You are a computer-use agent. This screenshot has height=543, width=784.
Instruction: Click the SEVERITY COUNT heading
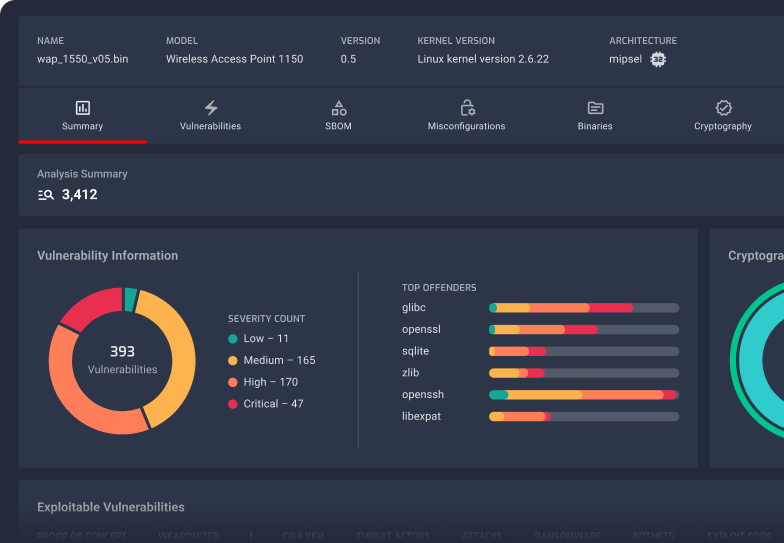pos(266,318)
